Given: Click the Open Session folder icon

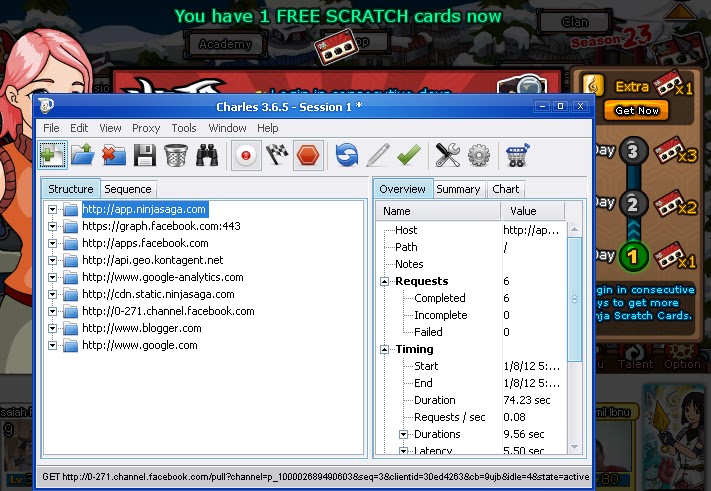Looking at the screenshot, I should point(83,155).
